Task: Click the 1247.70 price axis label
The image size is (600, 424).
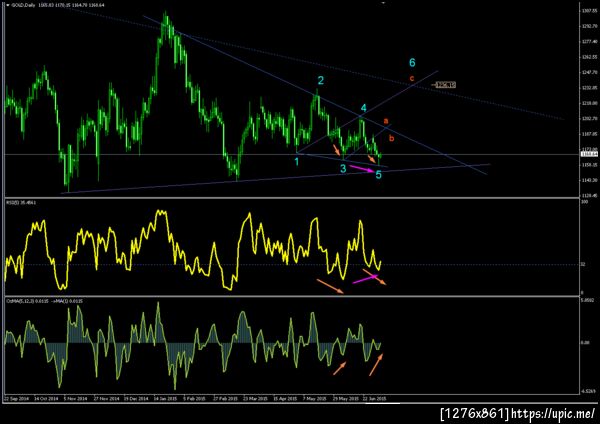Action: 590,72
